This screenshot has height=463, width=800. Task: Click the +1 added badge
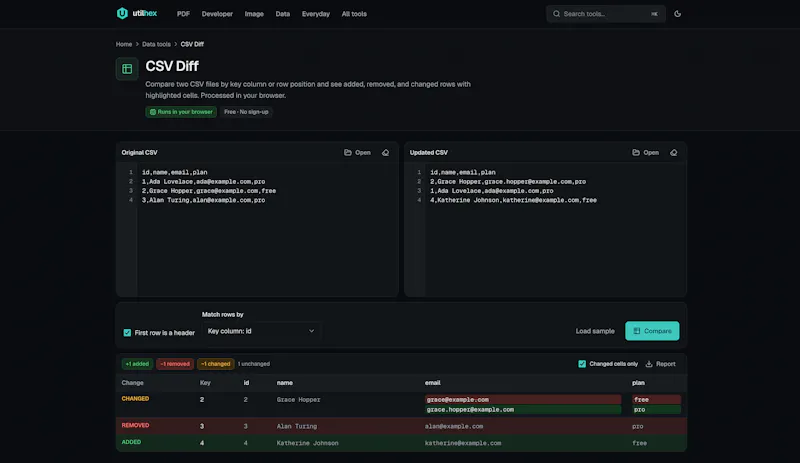point(137,364)
